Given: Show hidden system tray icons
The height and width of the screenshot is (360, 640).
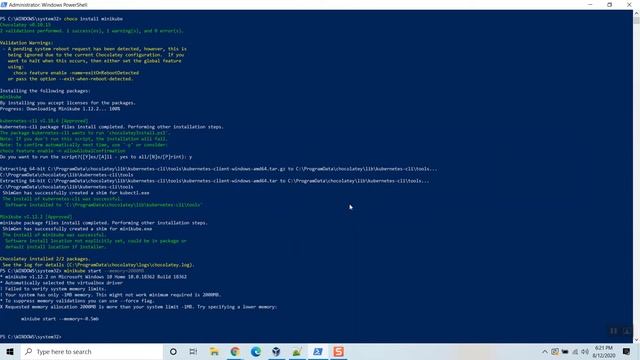Looking at the screenshot, I should (x=544, y=351).
